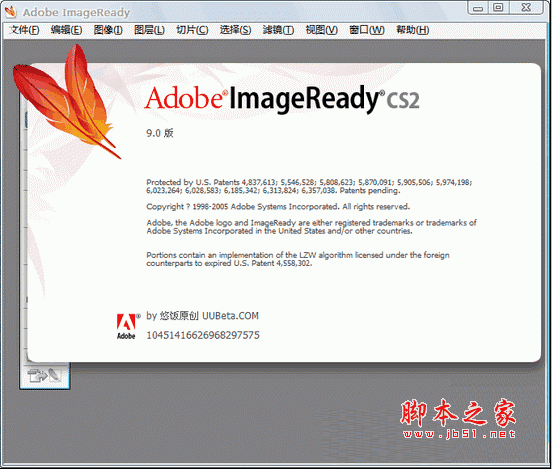Click the 'by 悠饭原创 UUBeta.COM' text
552x469 pixels.
coord(202,316)
